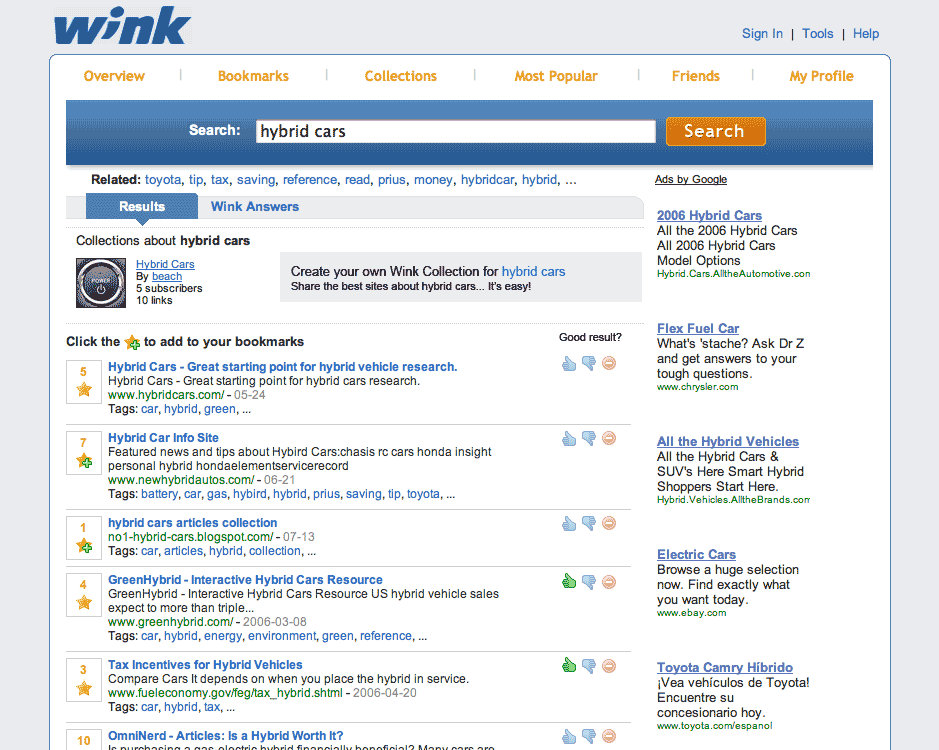Focus the hybrid cars search field
This screenshot has height=750, width=939.
click(x=456, y=131)
